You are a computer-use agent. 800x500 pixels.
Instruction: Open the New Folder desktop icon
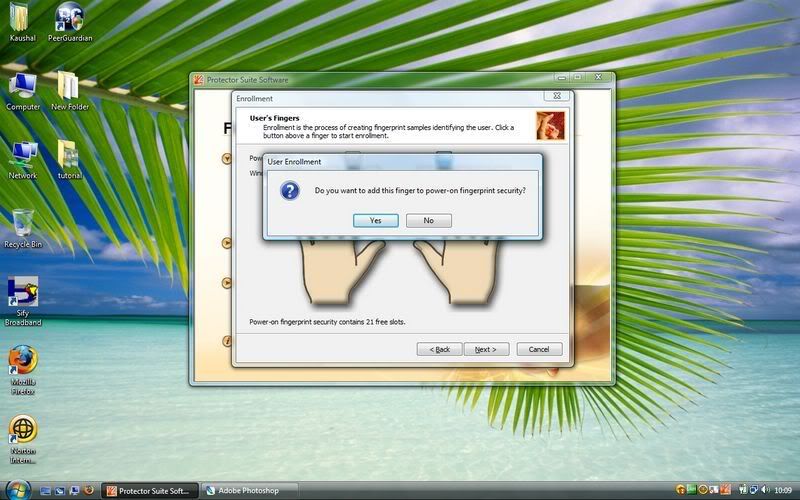[70, 92]
